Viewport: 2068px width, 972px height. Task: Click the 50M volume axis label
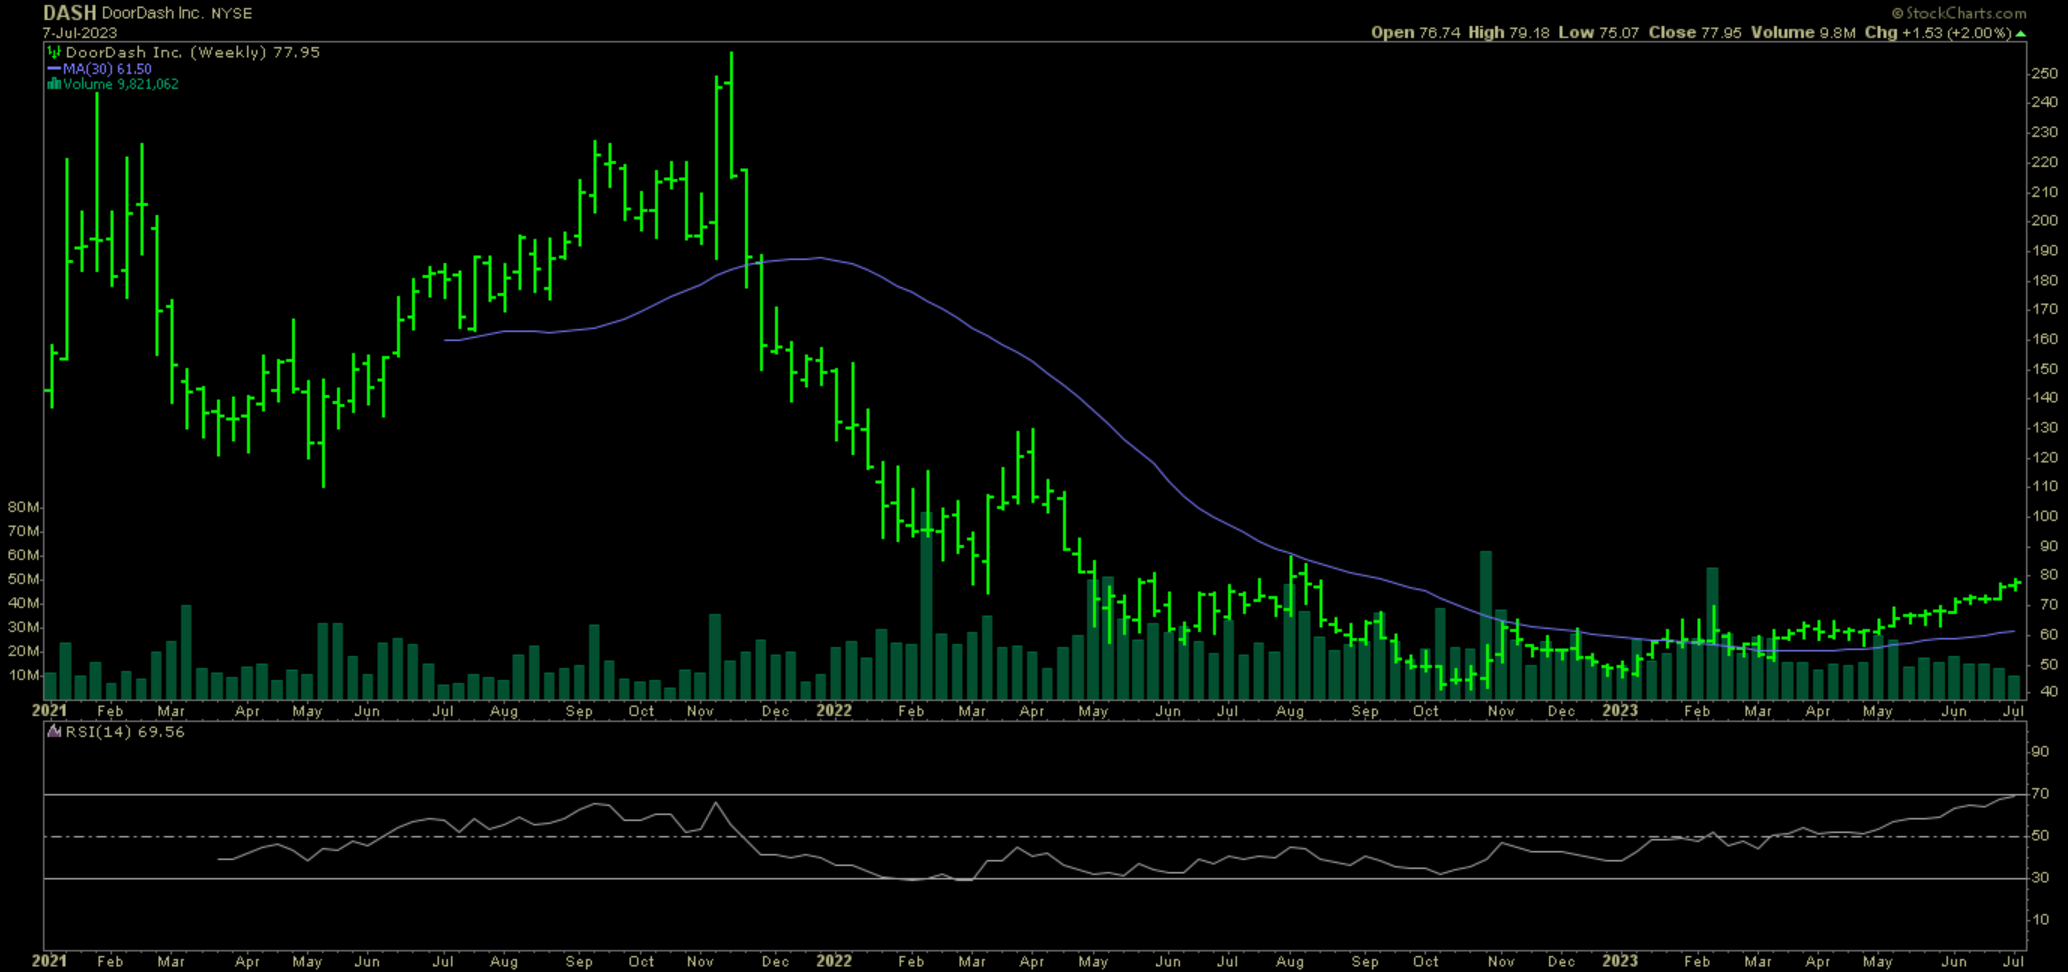24,579
